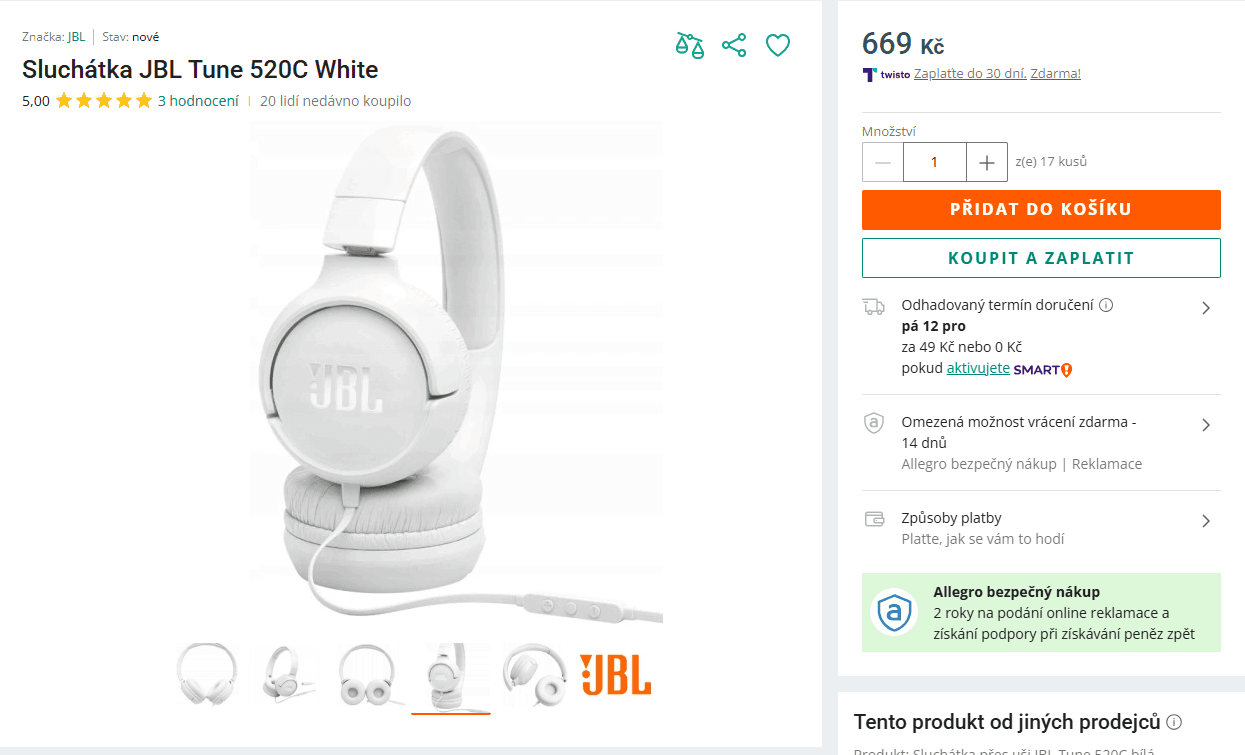Expand the free returns section
The image size is (1245, 755).
point(1206,423)
